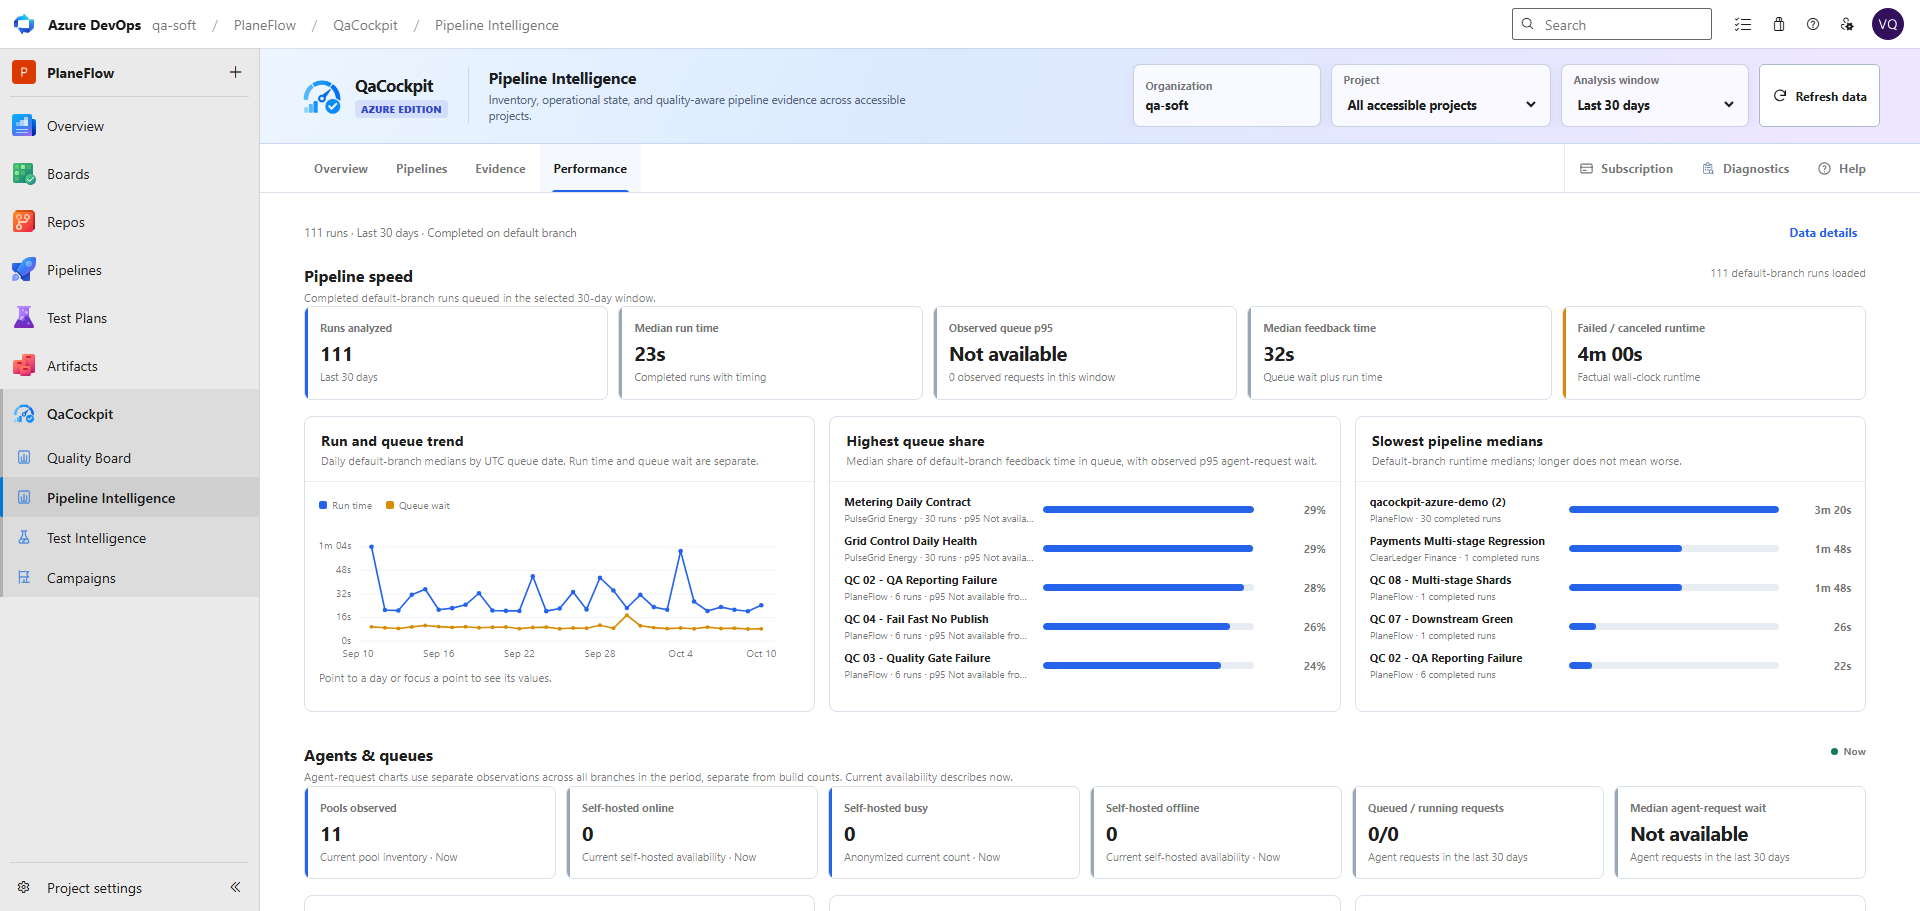Open the Quality Board icon
Viewport: 1920px width, 911px height.
tap(24, 458)
